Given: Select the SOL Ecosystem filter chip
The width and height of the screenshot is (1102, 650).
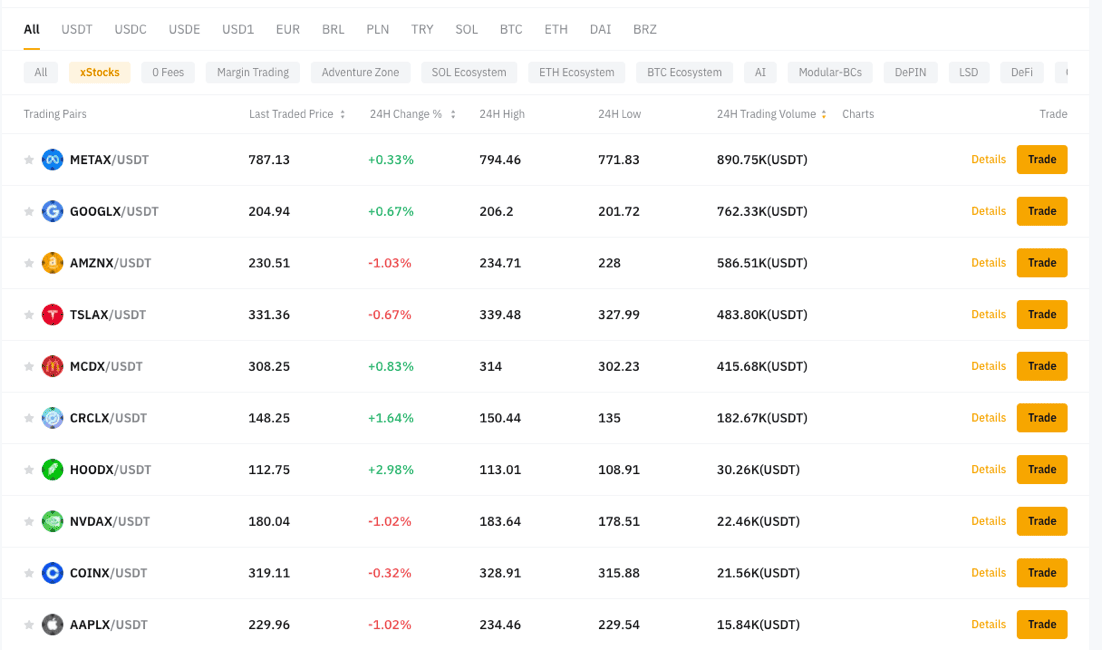Looking at the screenshot, I should pos(469,72).
